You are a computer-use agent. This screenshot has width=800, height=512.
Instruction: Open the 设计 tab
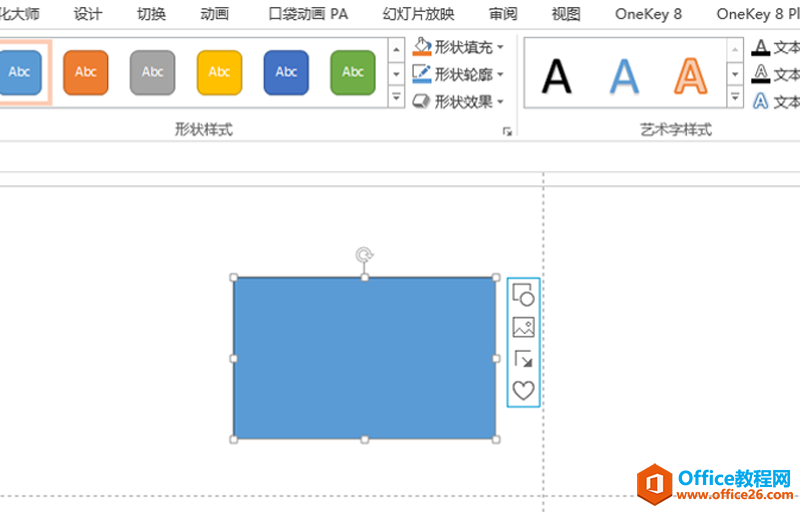click(x=88, y=14)
